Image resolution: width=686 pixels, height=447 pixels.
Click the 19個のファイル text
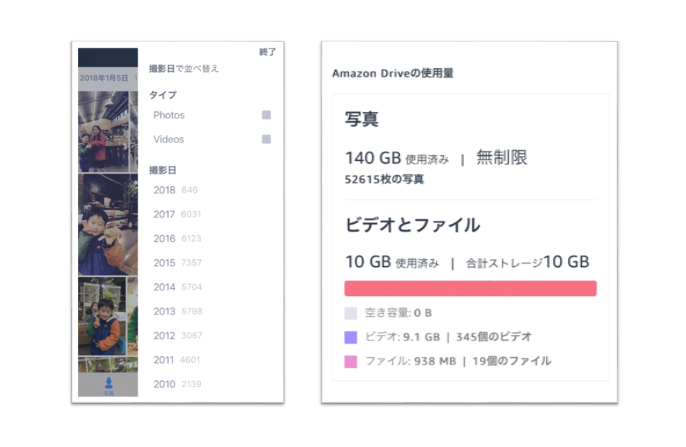click(511, 361)
